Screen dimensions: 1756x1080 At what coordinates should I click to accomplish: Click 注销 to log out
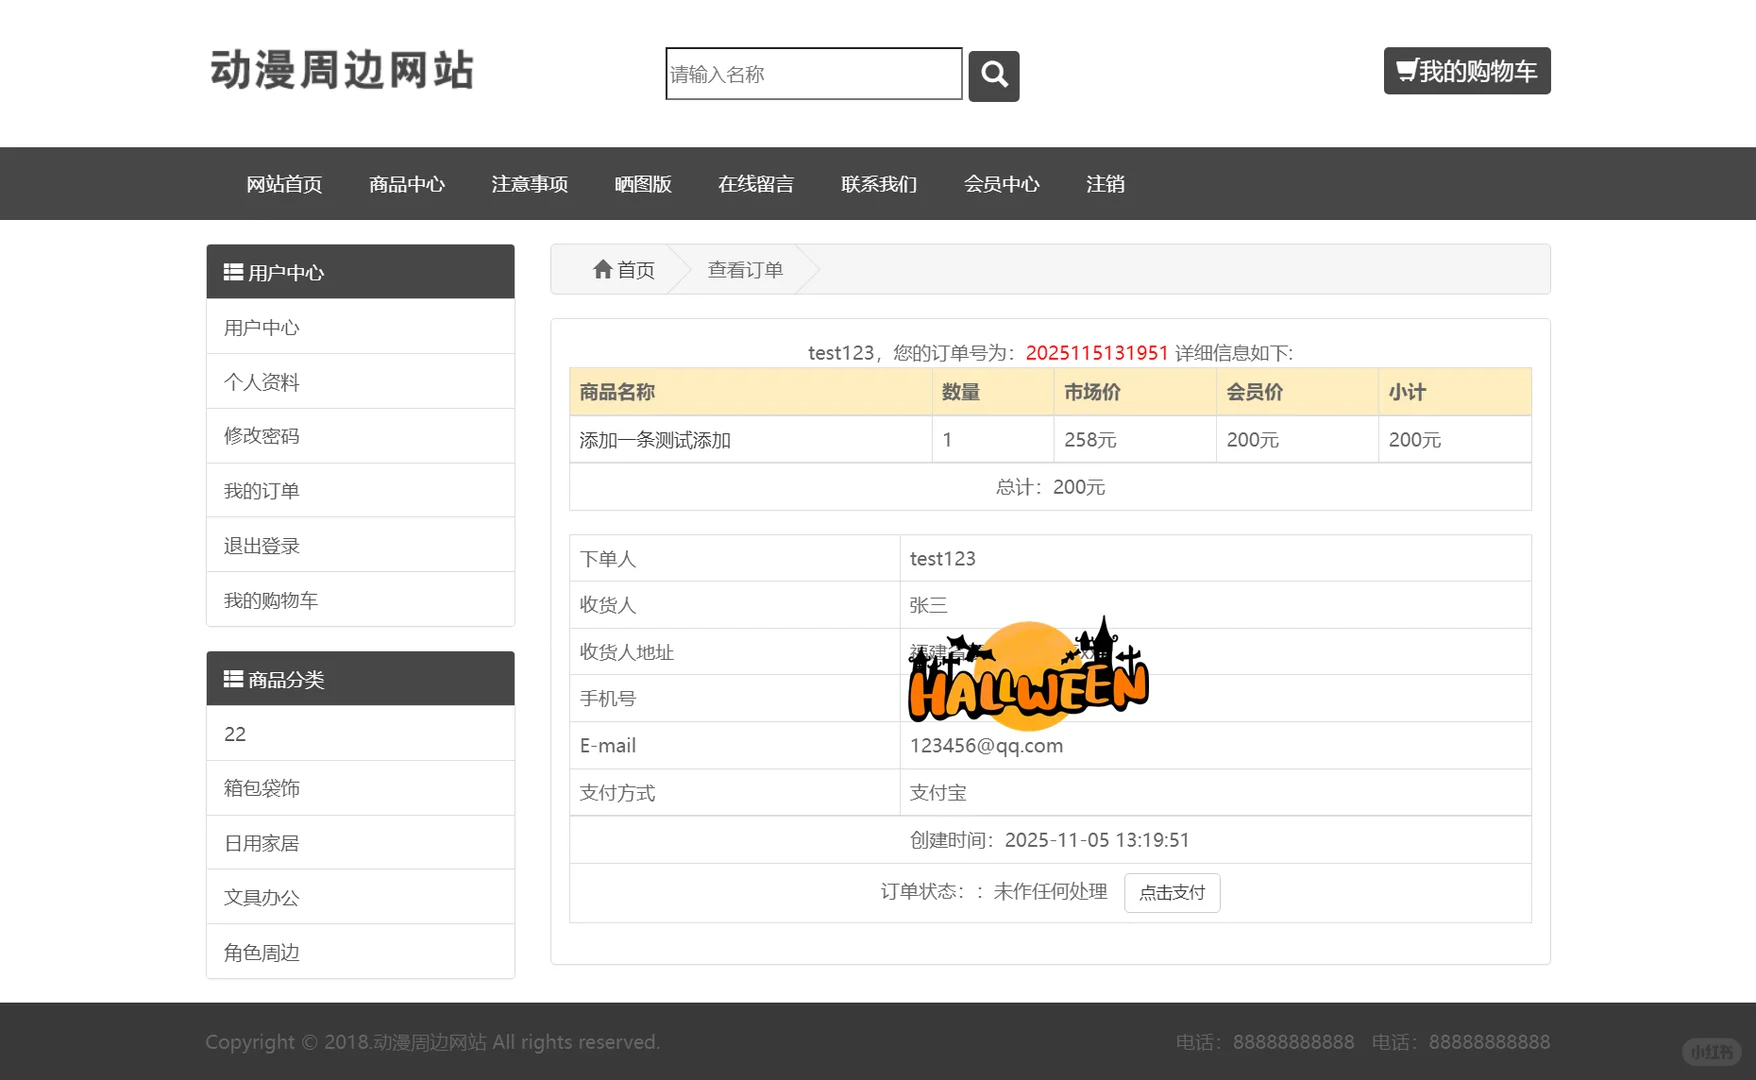1105,184
